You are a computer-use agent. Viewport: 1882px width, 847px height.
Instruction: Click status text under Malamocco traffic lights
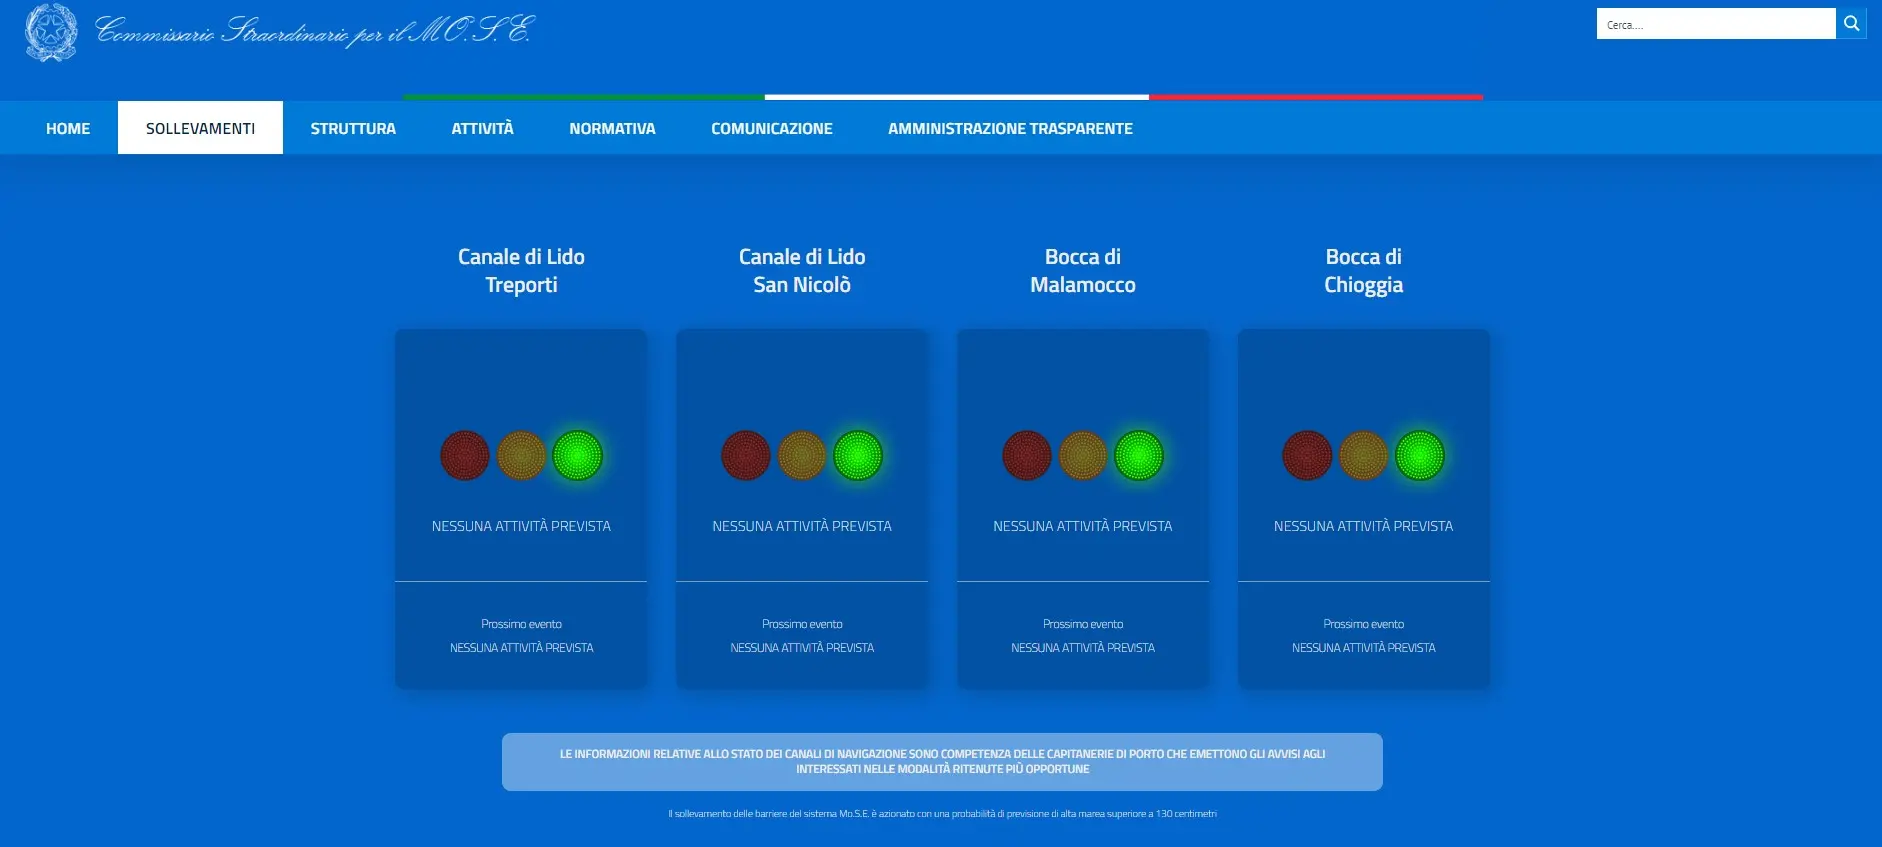[1083, 526]
